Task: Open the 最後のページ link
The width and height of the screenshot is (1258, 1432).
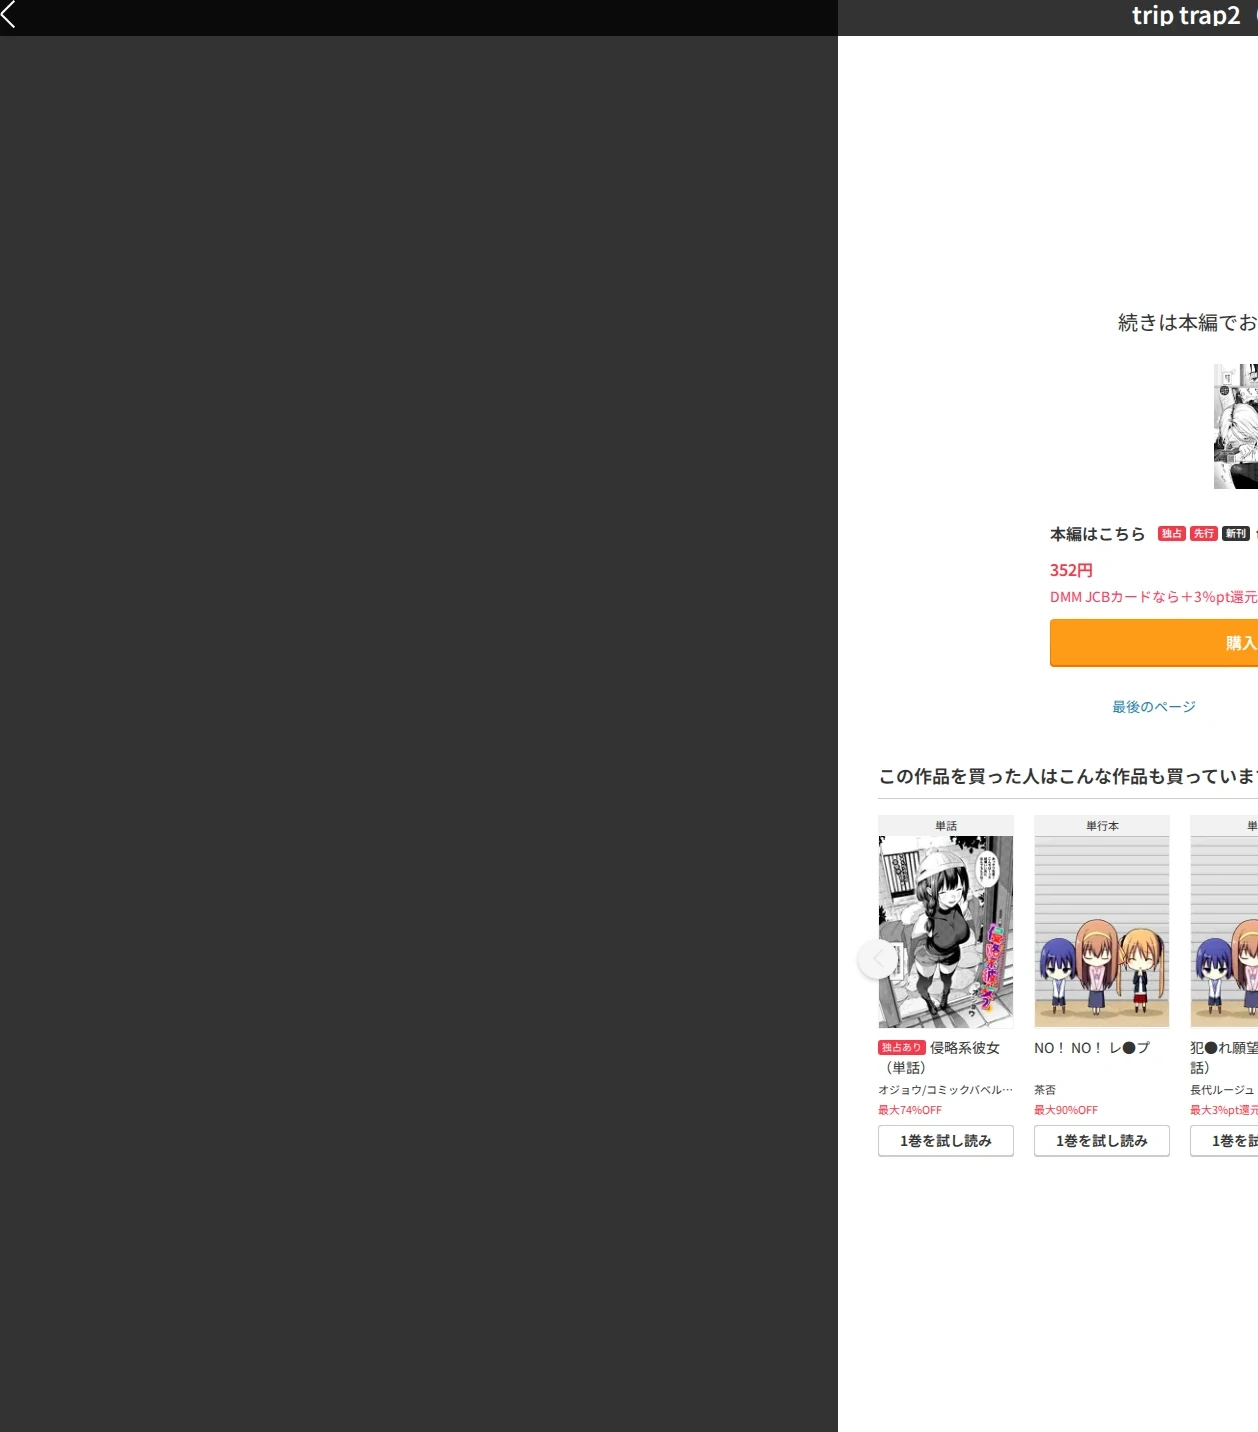Action: point(1154,707)
